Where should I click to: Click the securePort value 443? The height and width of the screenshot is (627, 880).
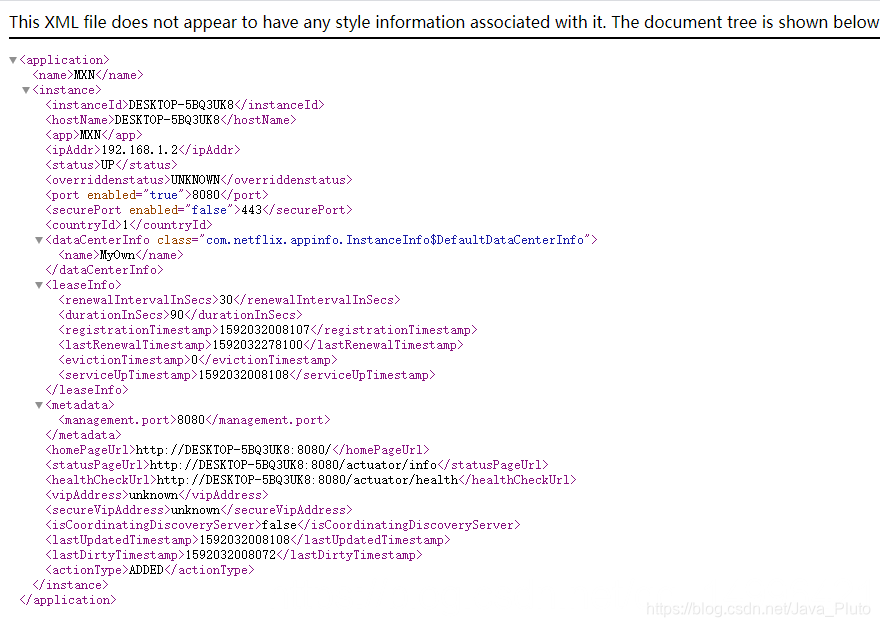pyautogui.click(x=251, y=210)
